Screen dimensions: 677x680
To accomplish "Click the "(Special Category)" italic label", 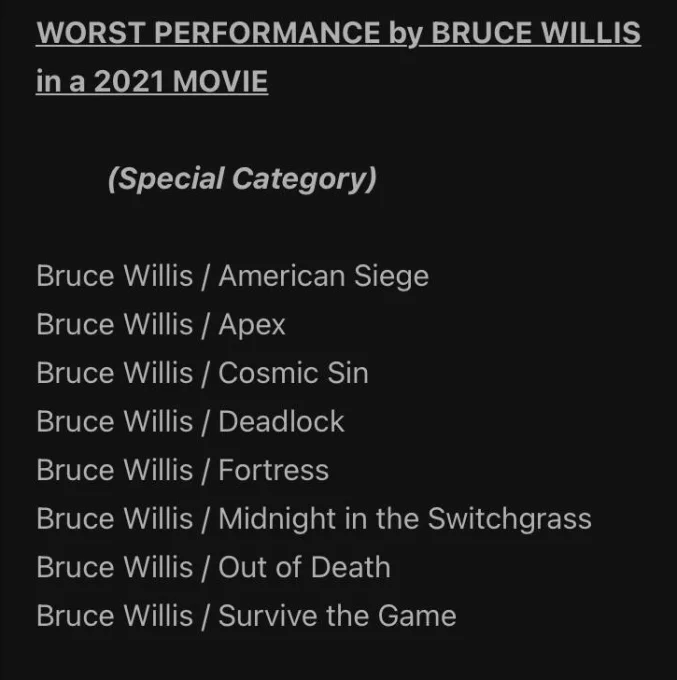I will pos(242,179).
